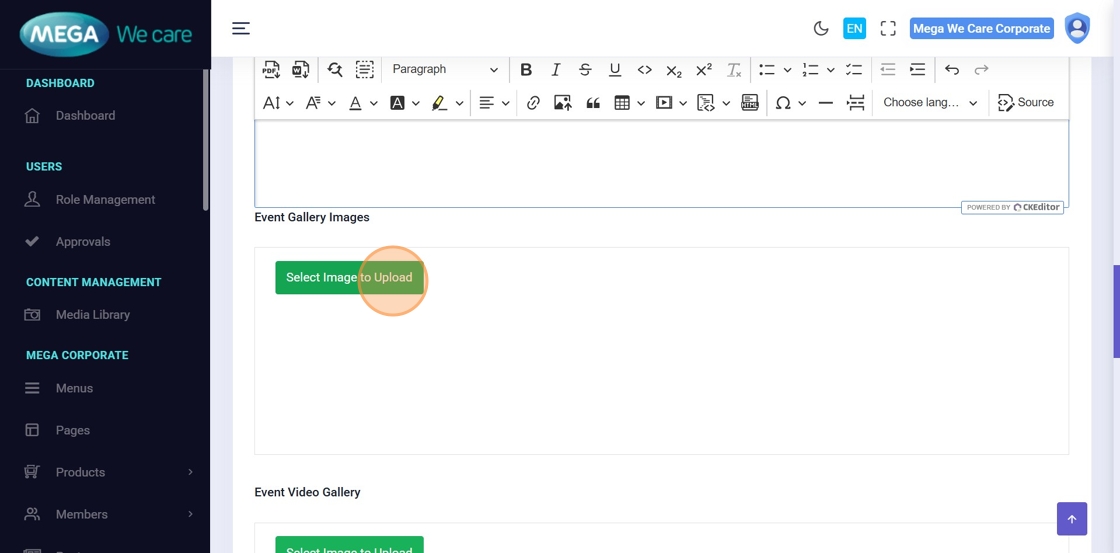The image size is (1120, 553).
Task: Click the undo arrow in editor
Action: (952, 70)
